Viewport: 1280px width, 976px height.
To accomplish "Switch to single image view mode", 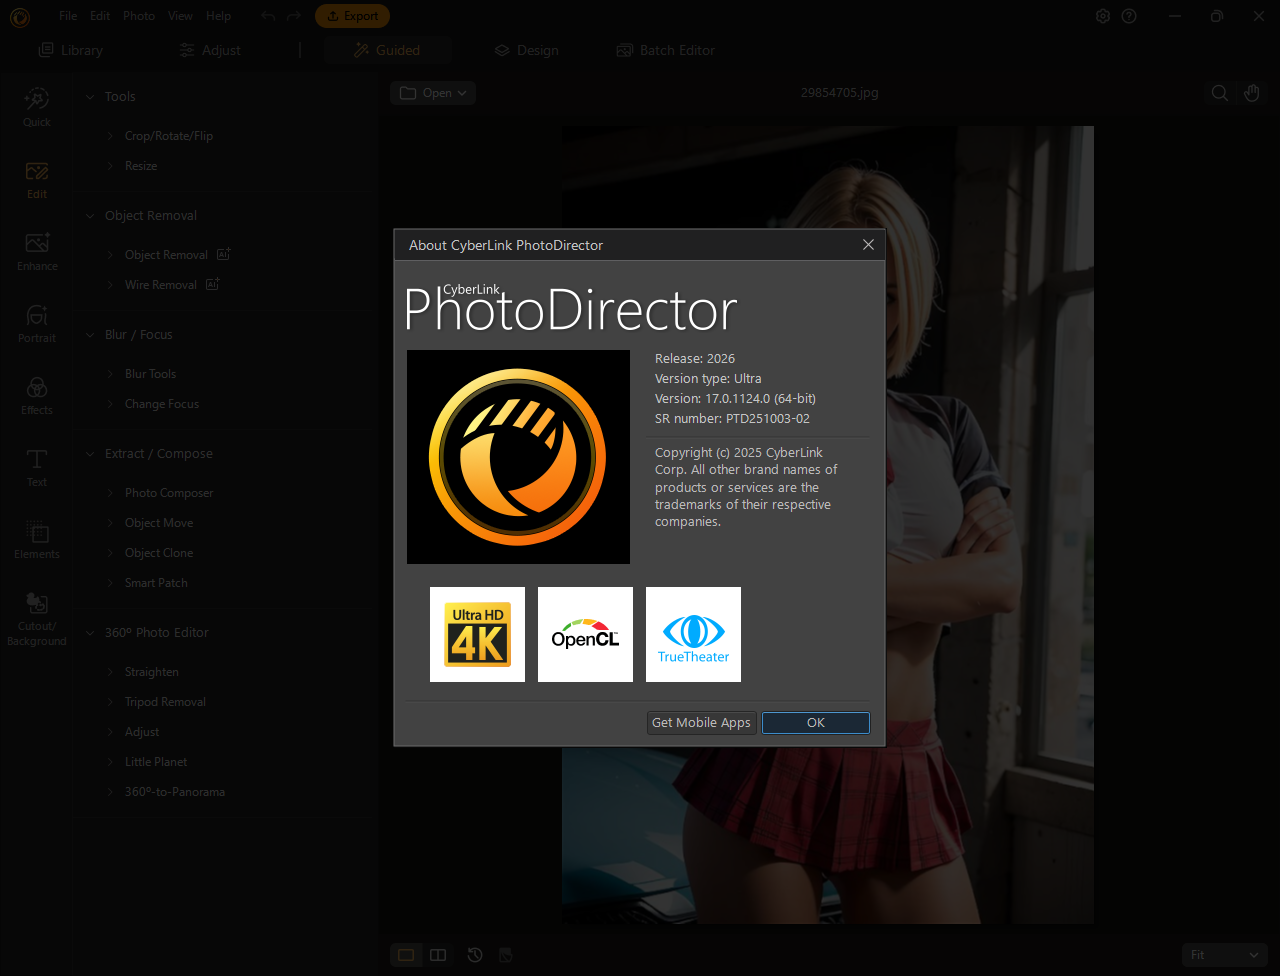I will pyautogui.click(x=406, y=955).
